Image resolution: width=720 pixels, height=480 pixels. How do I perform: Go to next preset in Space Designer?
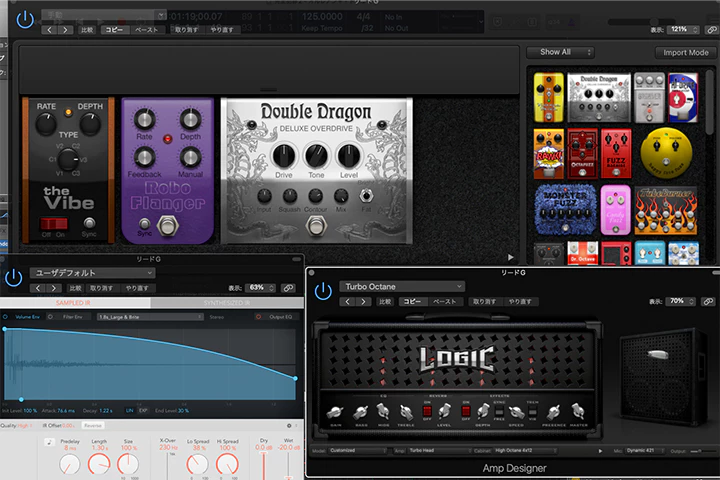pyautogui.click(x=54, y=288)
